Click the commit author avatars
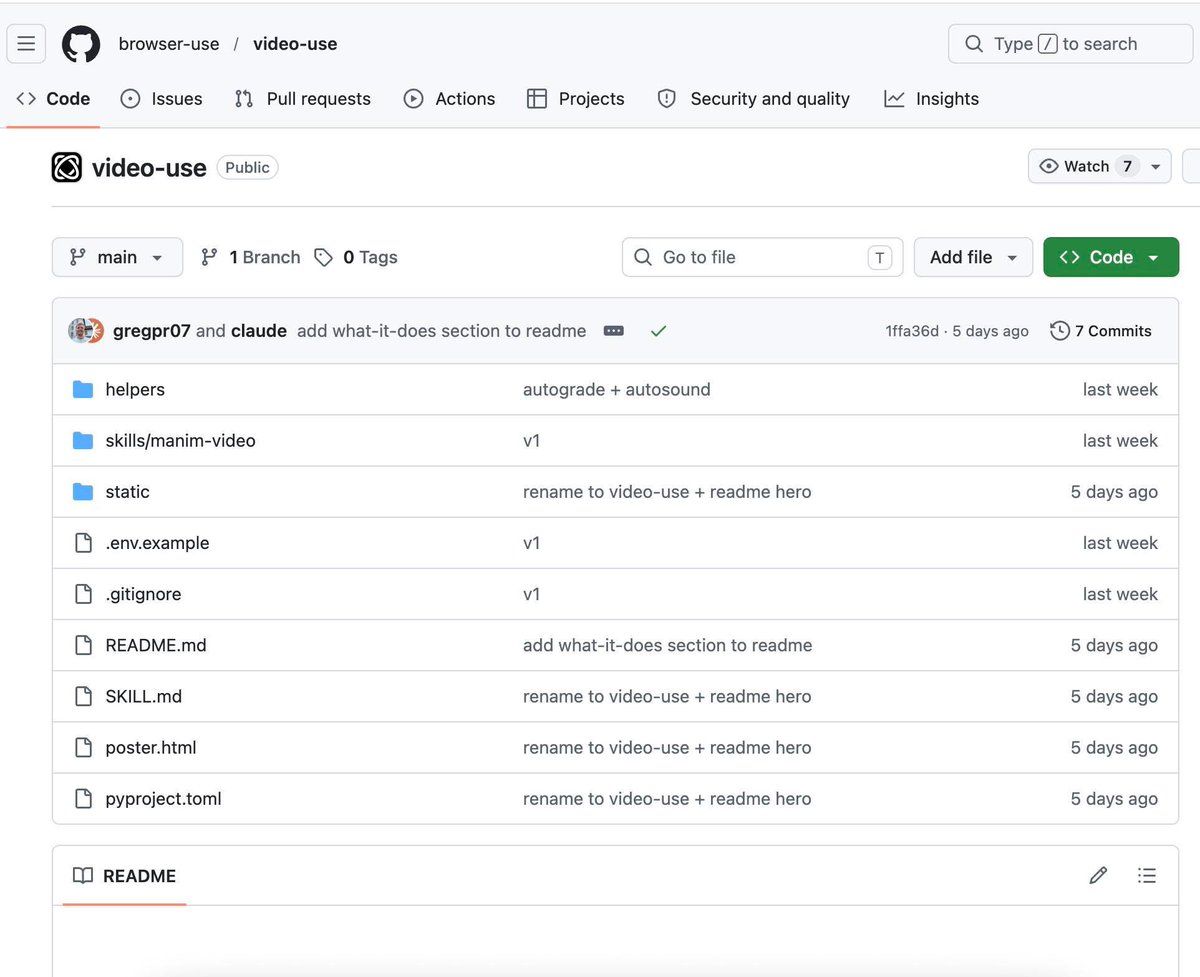Viewport: 1200px width, 977px height. (x=86, y=331)
